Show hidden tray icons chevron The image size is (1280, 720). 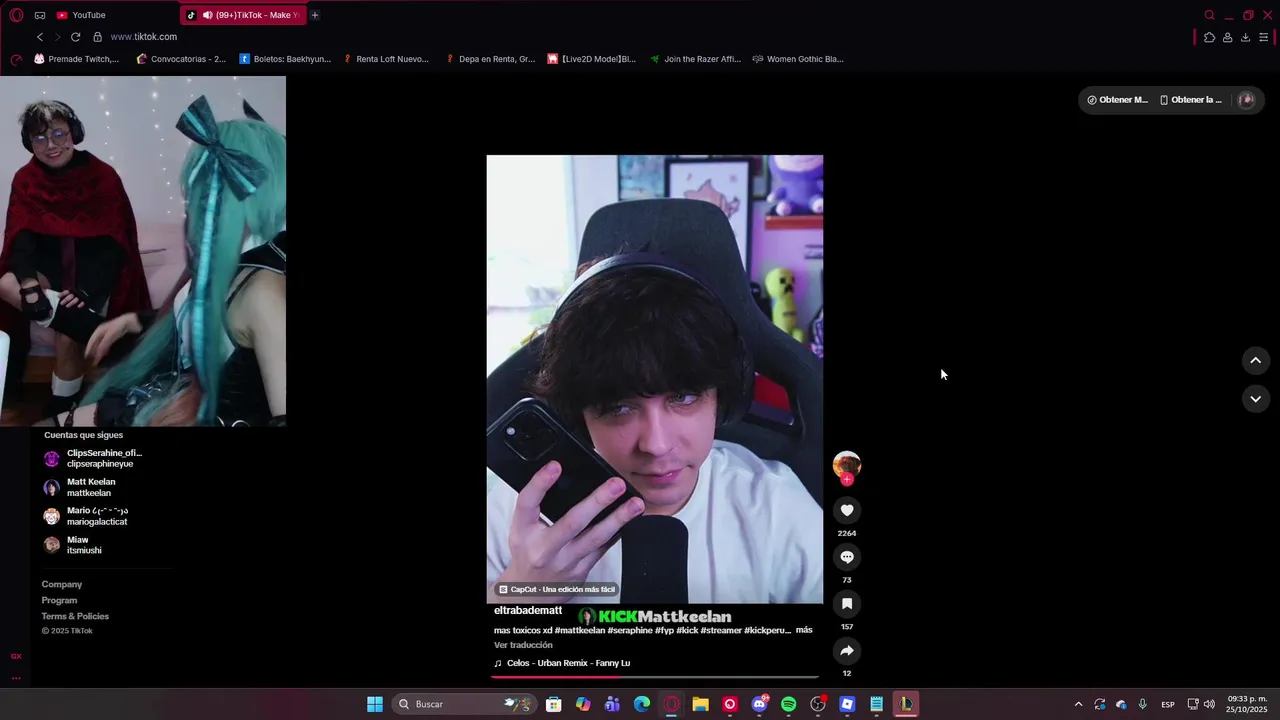pos(1078,704)
